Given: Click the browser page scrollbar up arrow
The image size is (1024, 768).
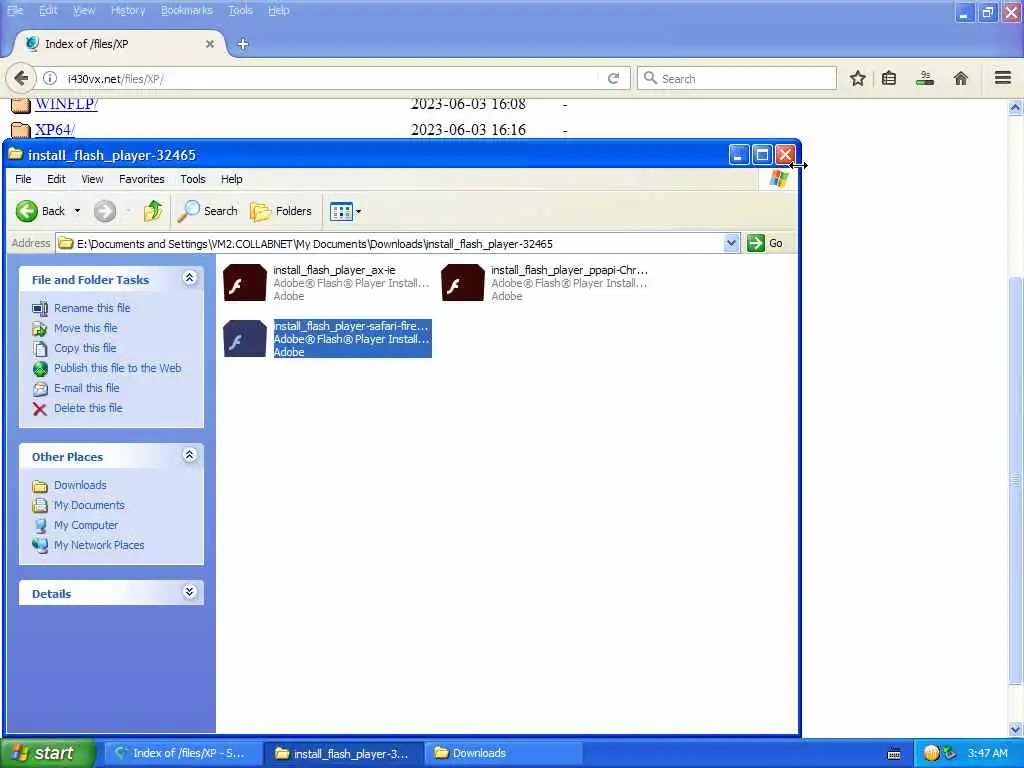Looking at the screenshot, I should (1016, 107).
